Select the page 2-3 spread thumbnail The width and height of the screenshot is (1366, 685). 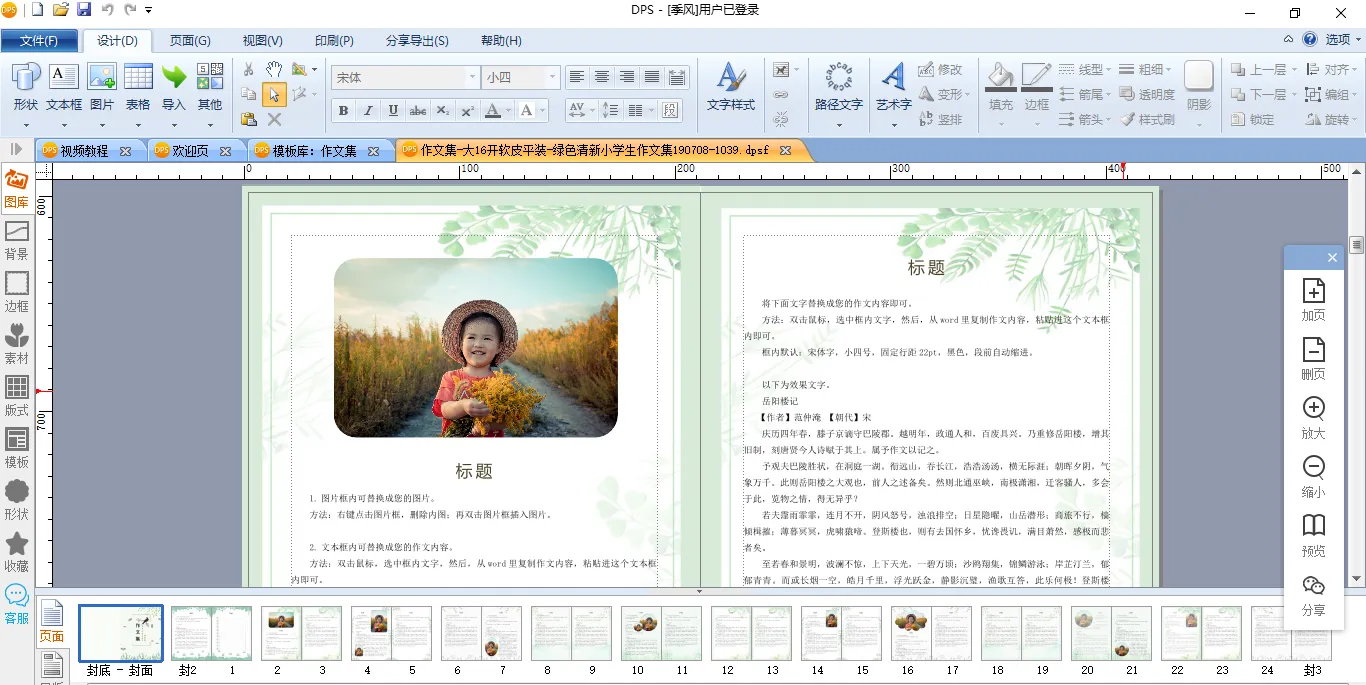(302, 633)
